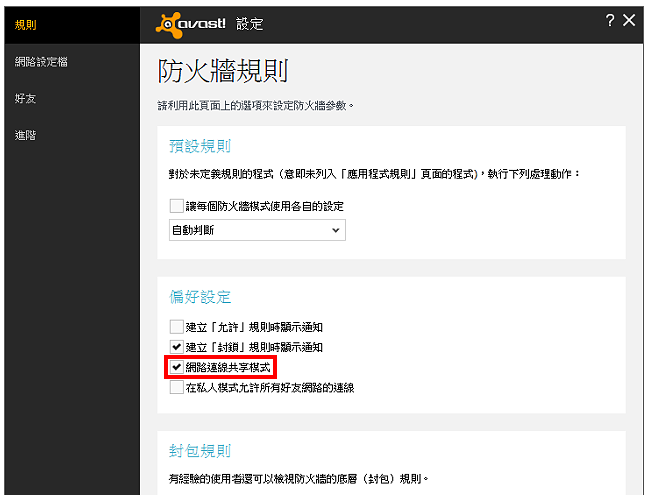Close the avast settings window
Image resolution: width=650 pixels, height=495 pixels.
[x=629, y=20]
